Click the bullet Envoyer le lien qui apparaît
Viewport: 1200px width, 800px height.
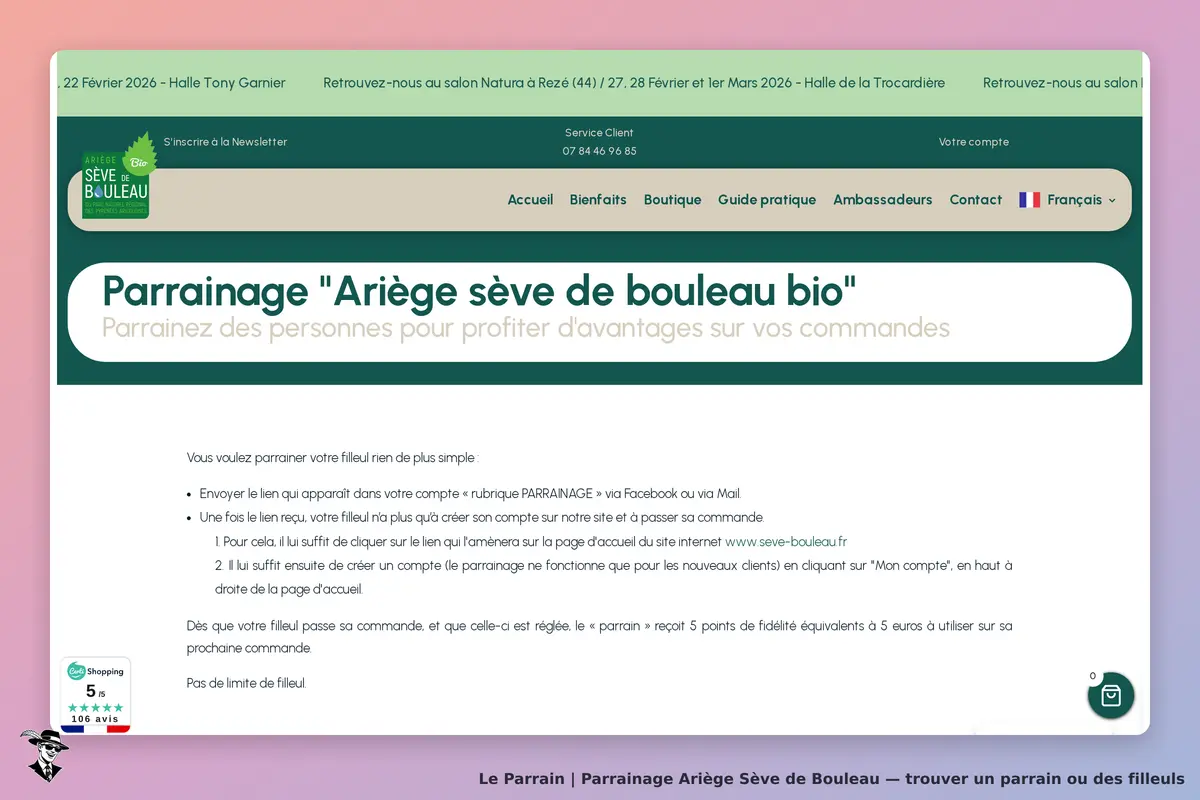[x=470, y=493]
